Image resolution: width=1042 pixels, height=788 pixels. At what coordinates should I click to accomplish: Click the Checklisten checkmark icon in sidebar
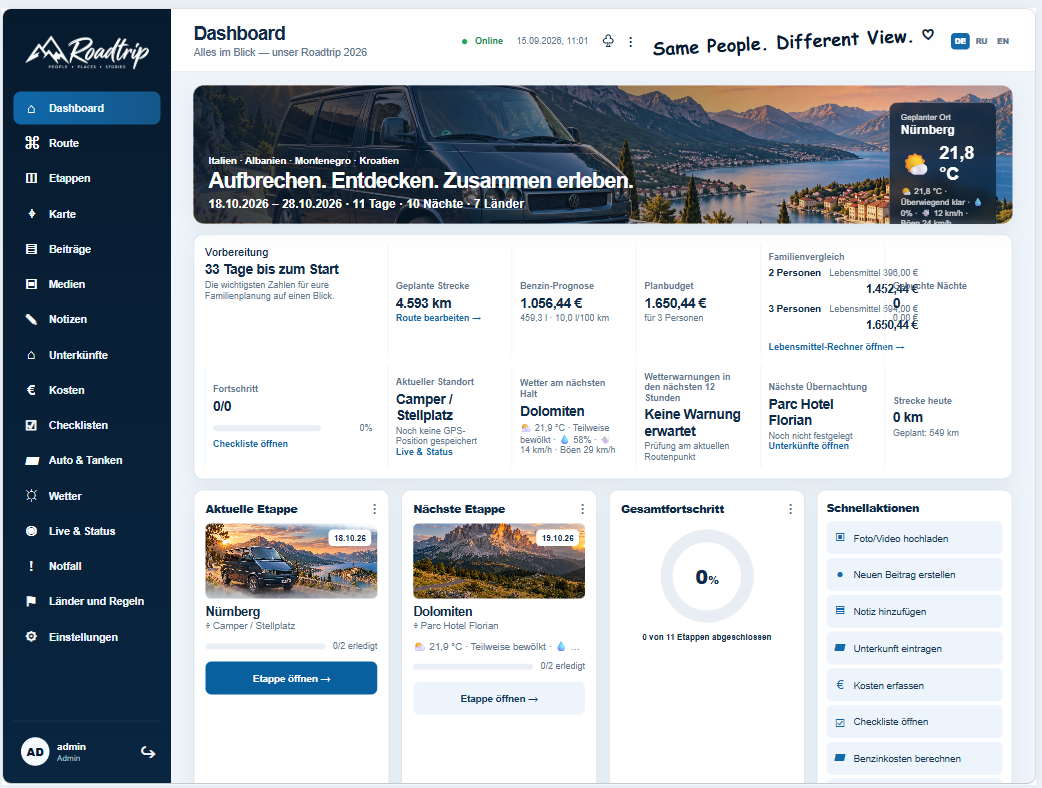[x=31, y=425]
